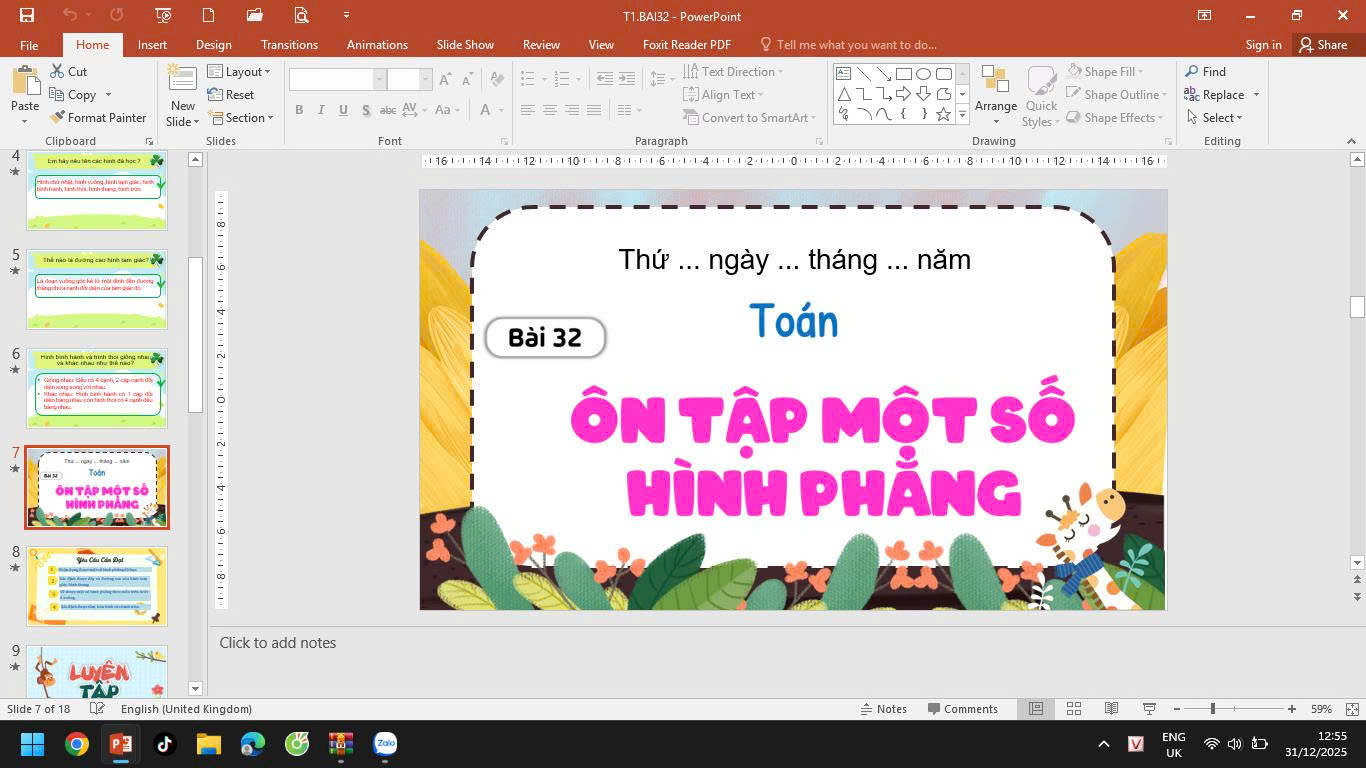
Task: Adjust the zoom slider in status bar
Action: [x=1213, y=709]
